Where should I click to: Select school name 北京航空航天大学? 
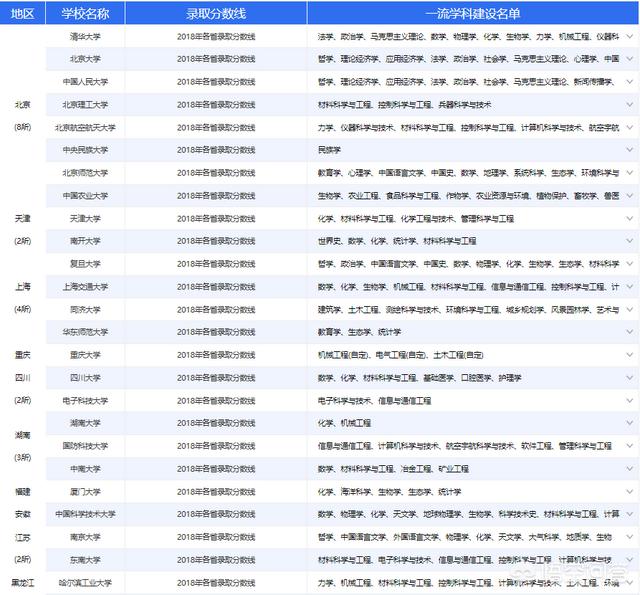click(85, 127)
